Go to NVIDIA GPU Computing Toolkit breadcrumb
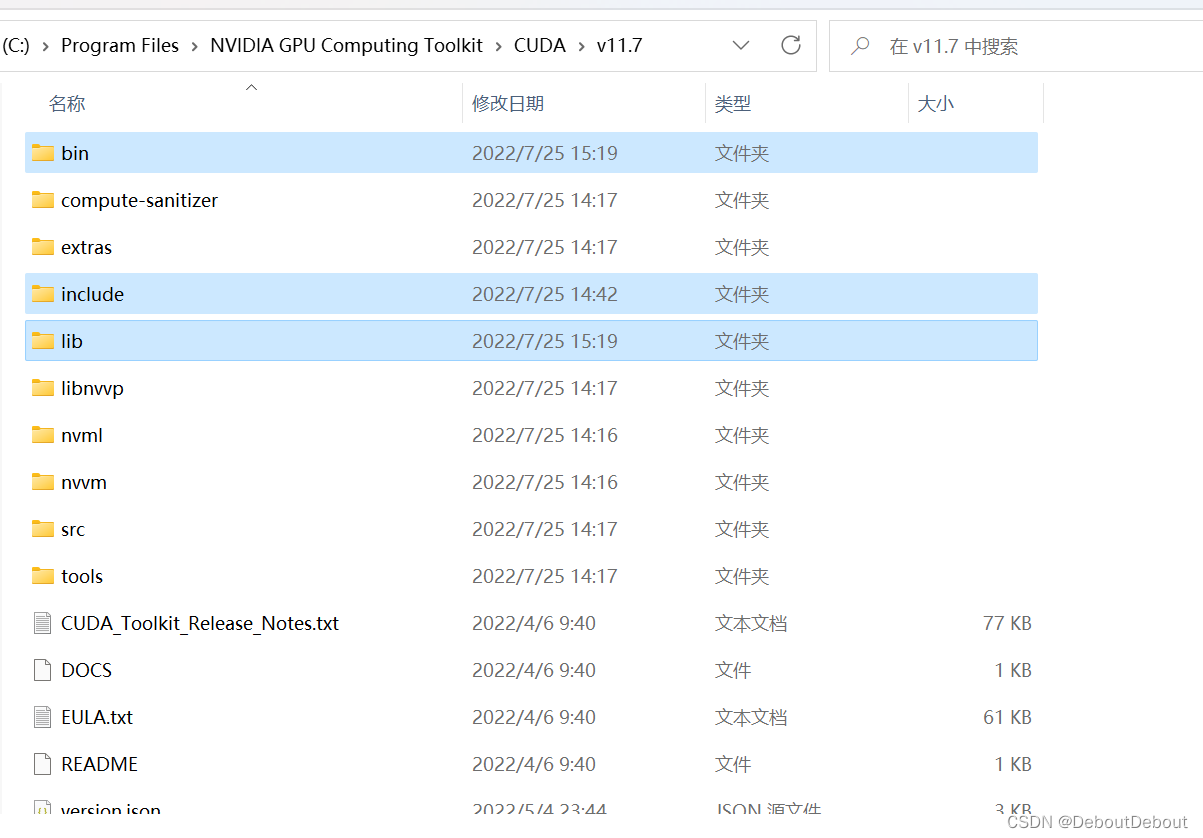This screenshot has height=838, width=1203. [347, 46]
